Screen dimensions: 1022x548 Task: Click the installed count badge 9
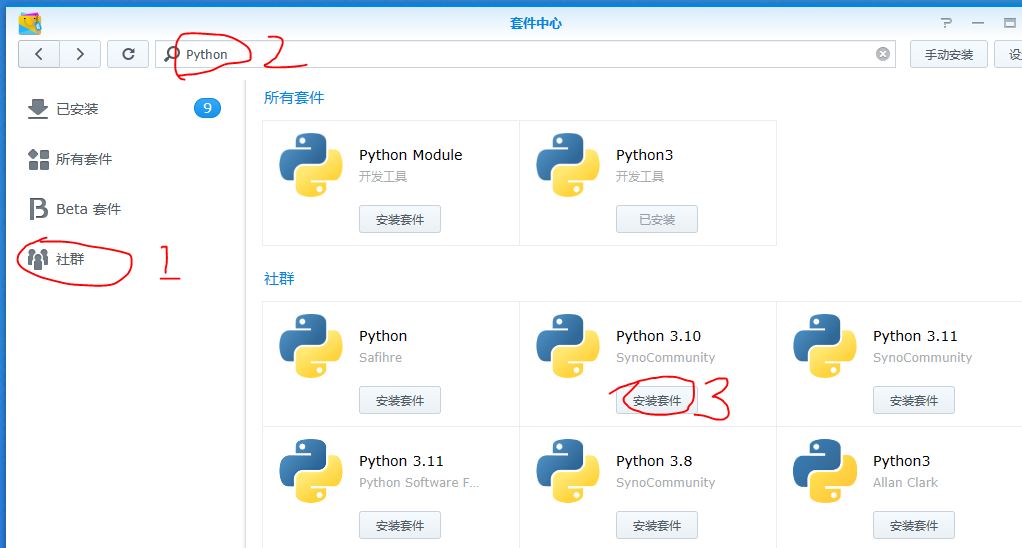(x=207, y=108)
